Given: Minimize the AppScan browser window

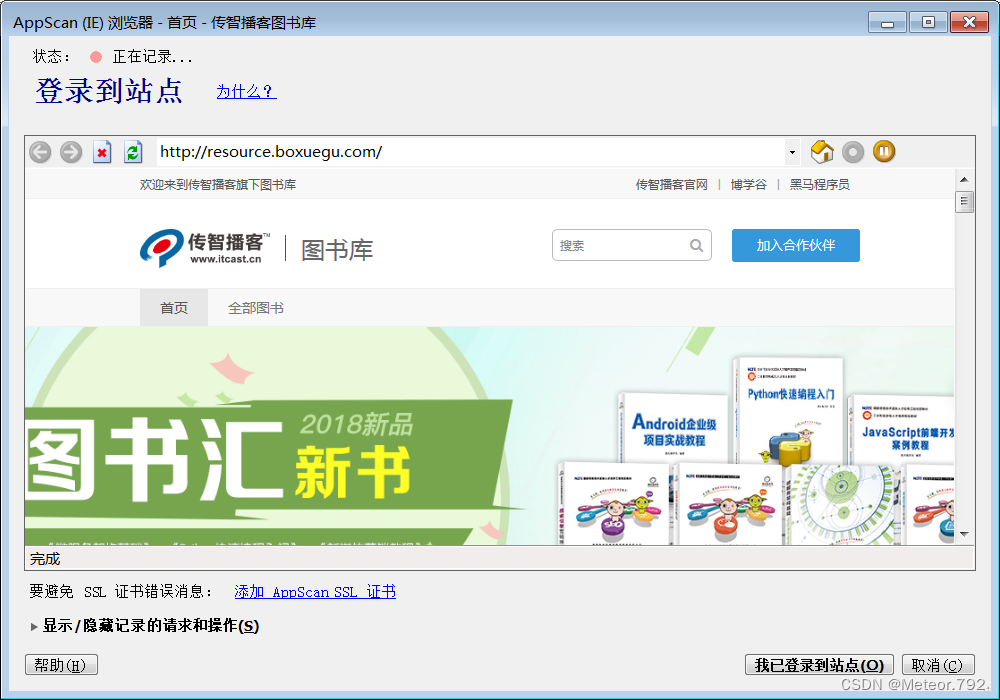Looking at the screenshot, I should point(887,22).
